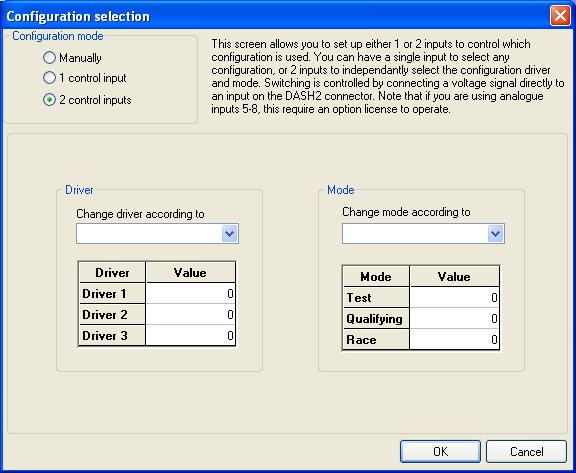Select the 2 control inputs option
Screen dimensions: 576x473
tap(49, 100)
